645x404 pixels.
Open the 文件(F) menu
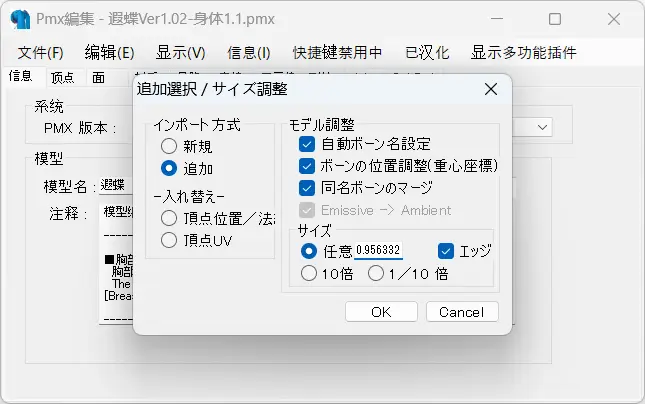(40, 53)
